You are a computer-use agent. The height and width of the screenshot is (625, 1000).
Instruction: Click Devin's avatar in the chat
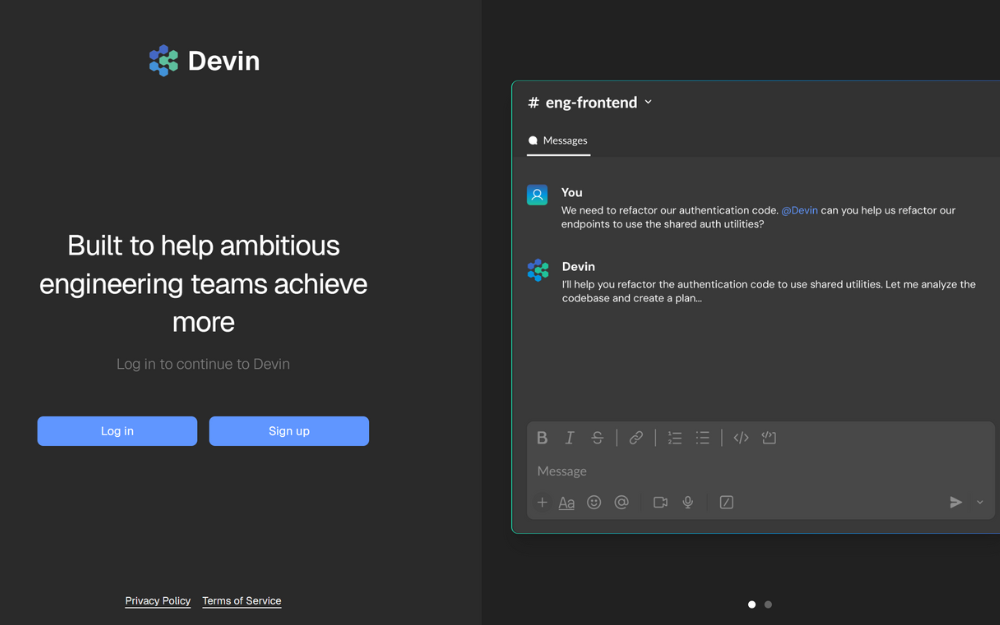coord(538,270)
